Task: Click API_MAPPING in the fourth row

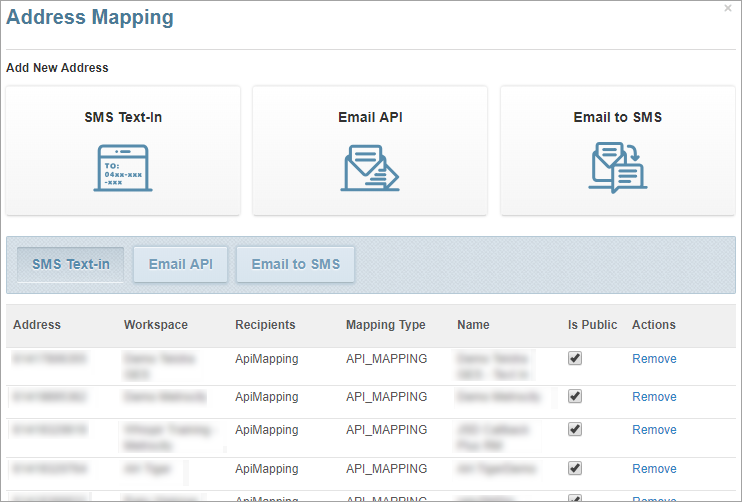Action: coord(386,468)
